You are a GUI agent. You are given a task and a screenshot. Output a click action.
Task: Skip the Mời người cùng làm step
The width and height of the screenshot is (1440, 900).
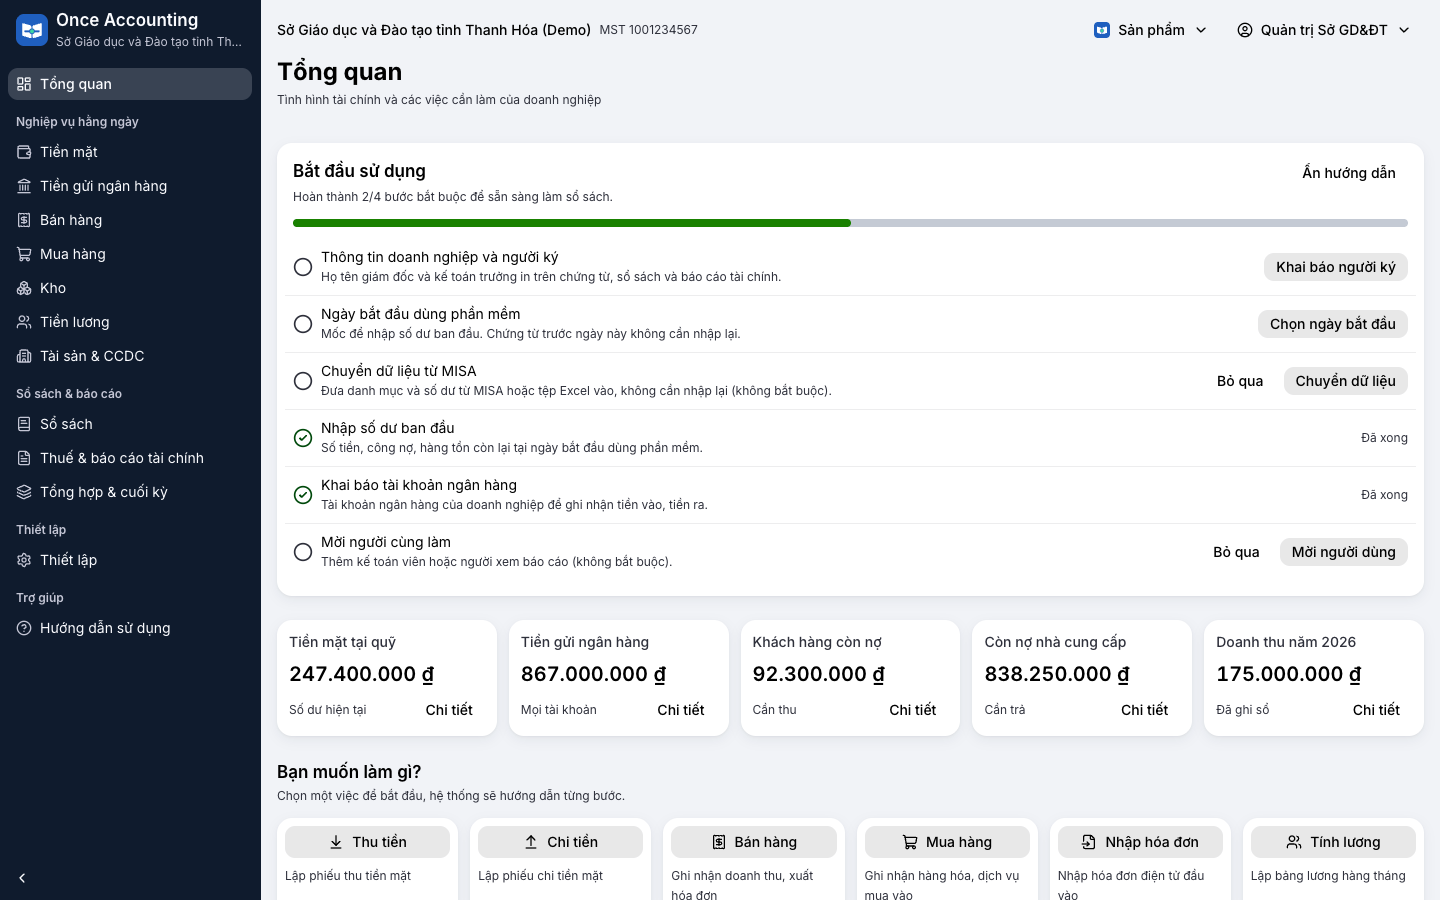click(1236, 552)
